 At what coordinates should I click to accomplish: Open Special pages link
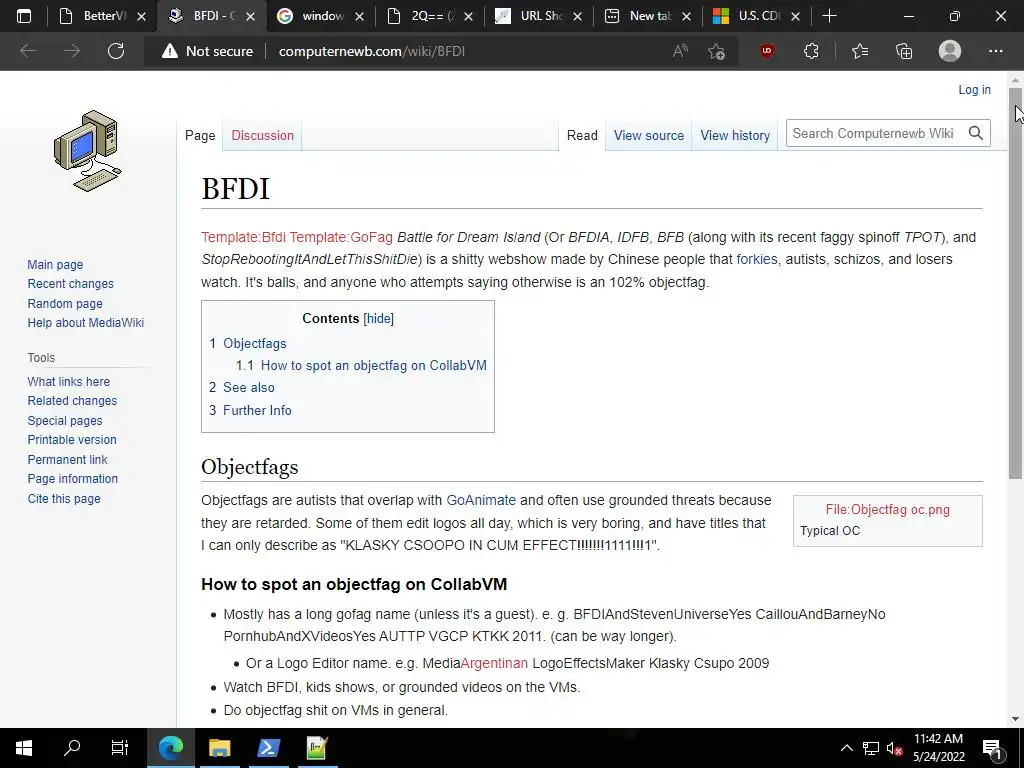click(x=65, y=421)
